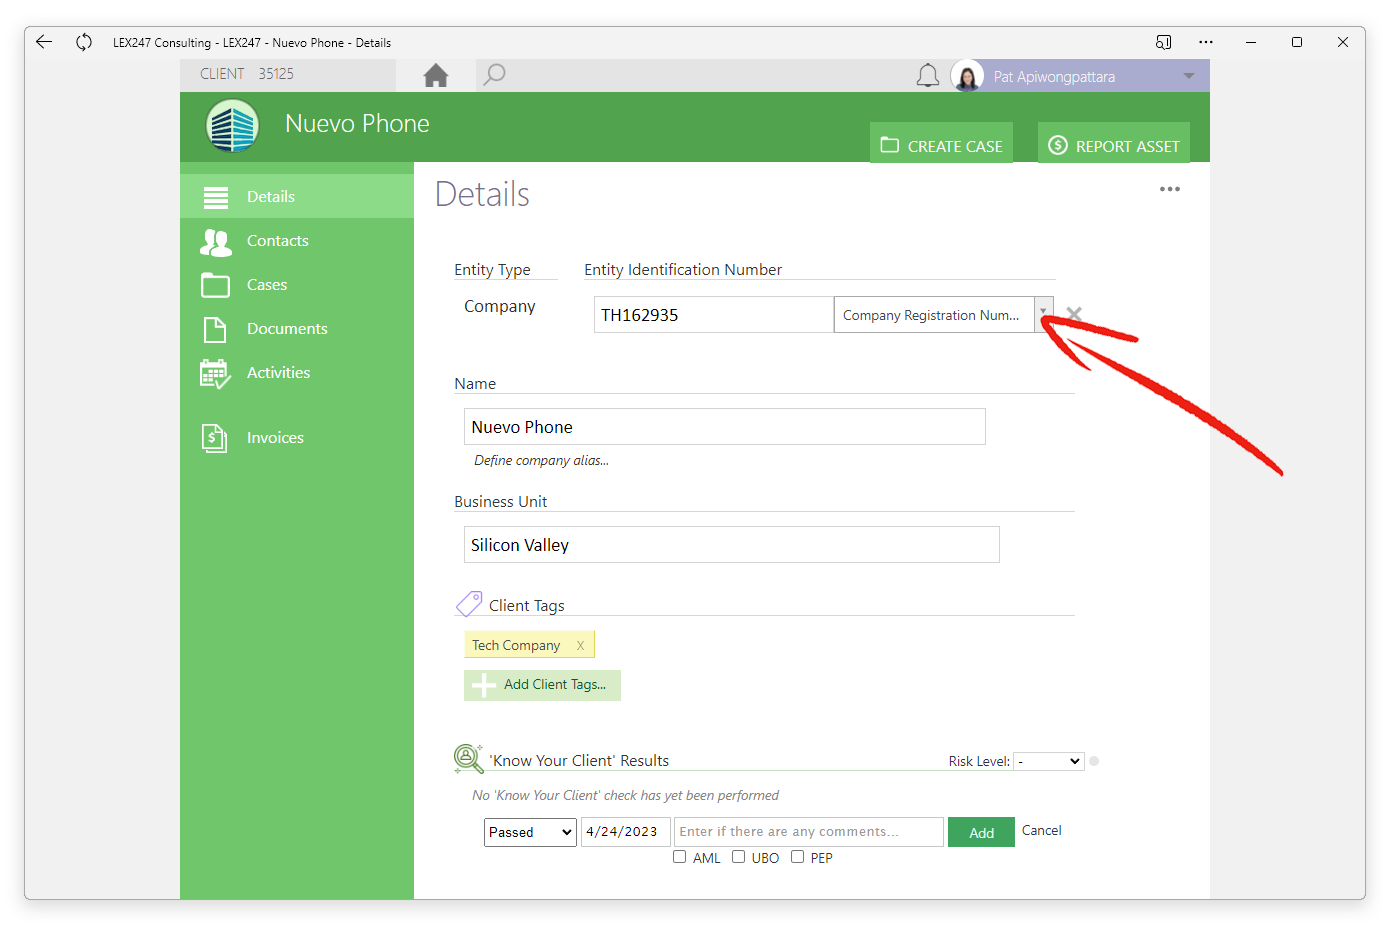Image resolution: width=1390 pixels, height=925 pixels.
Task: Open the Passed result dropdown
Action: point(530,832)
